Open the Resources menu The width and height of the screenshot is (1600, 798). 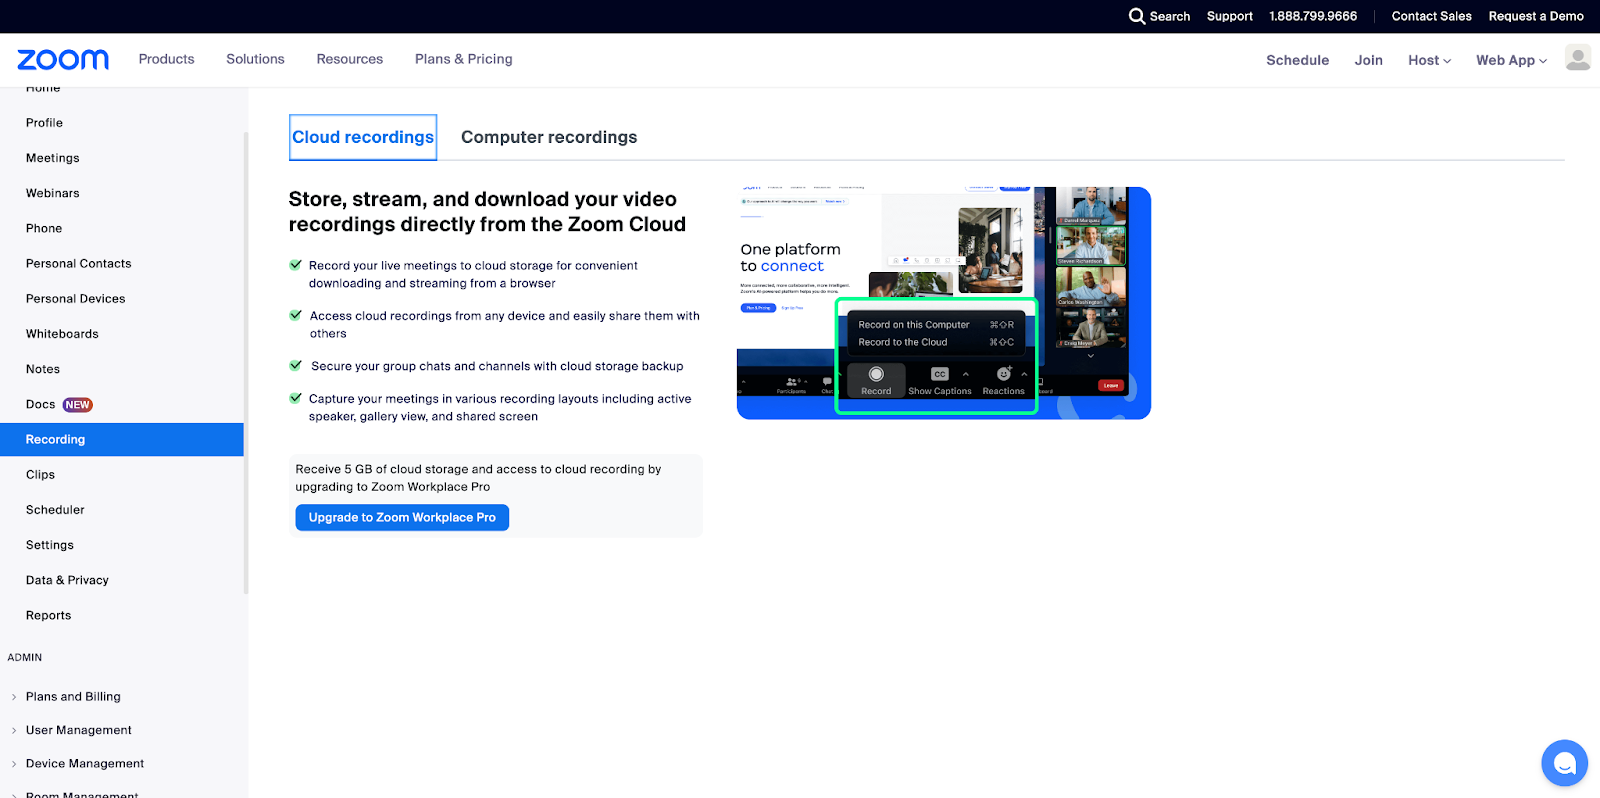tap(350, 59)
